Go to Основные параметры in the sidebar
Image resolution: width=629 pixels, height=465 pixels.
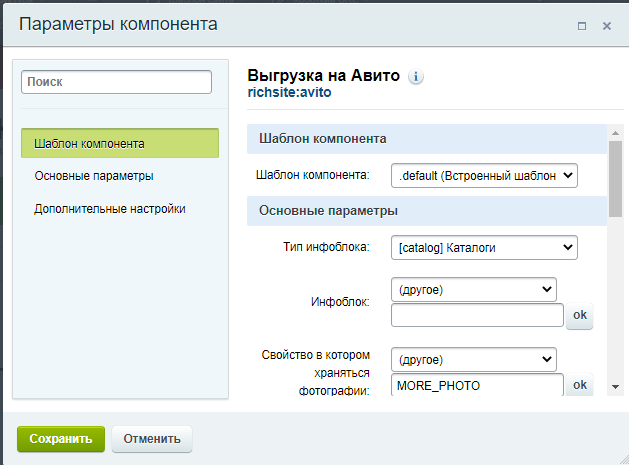click(x=93, y=176)
